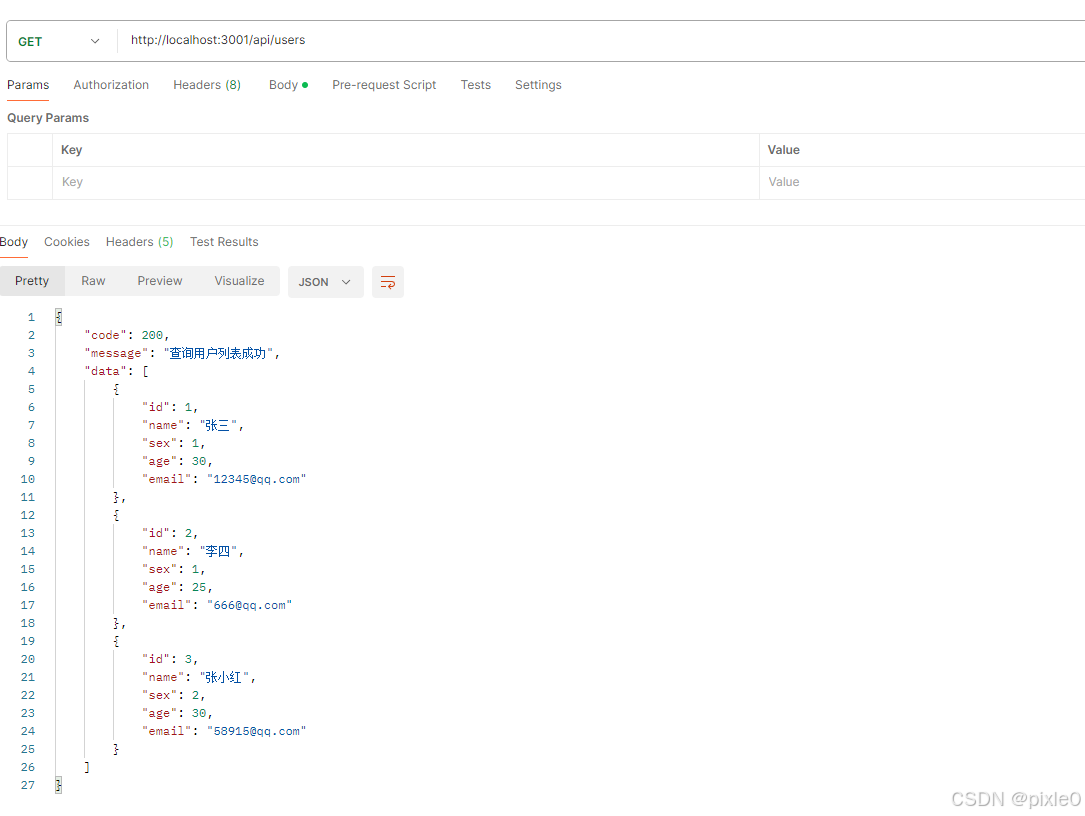Click the name "张三" value

coord(218,426)
